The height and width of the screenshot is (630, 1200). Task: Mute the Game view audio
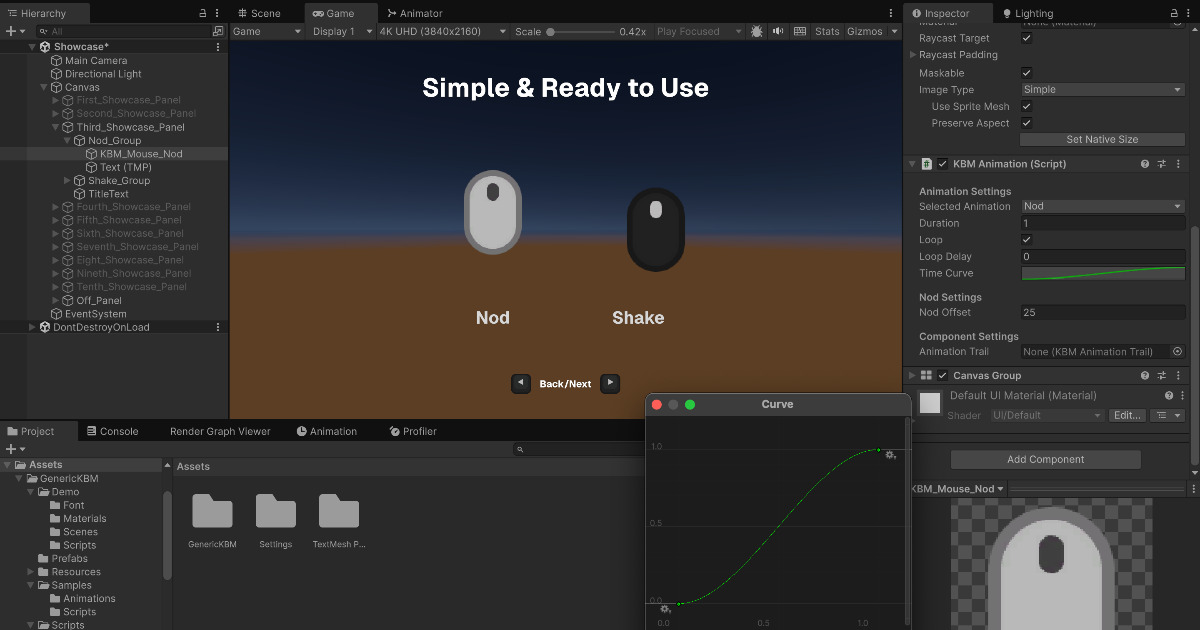tap(778, 31)
